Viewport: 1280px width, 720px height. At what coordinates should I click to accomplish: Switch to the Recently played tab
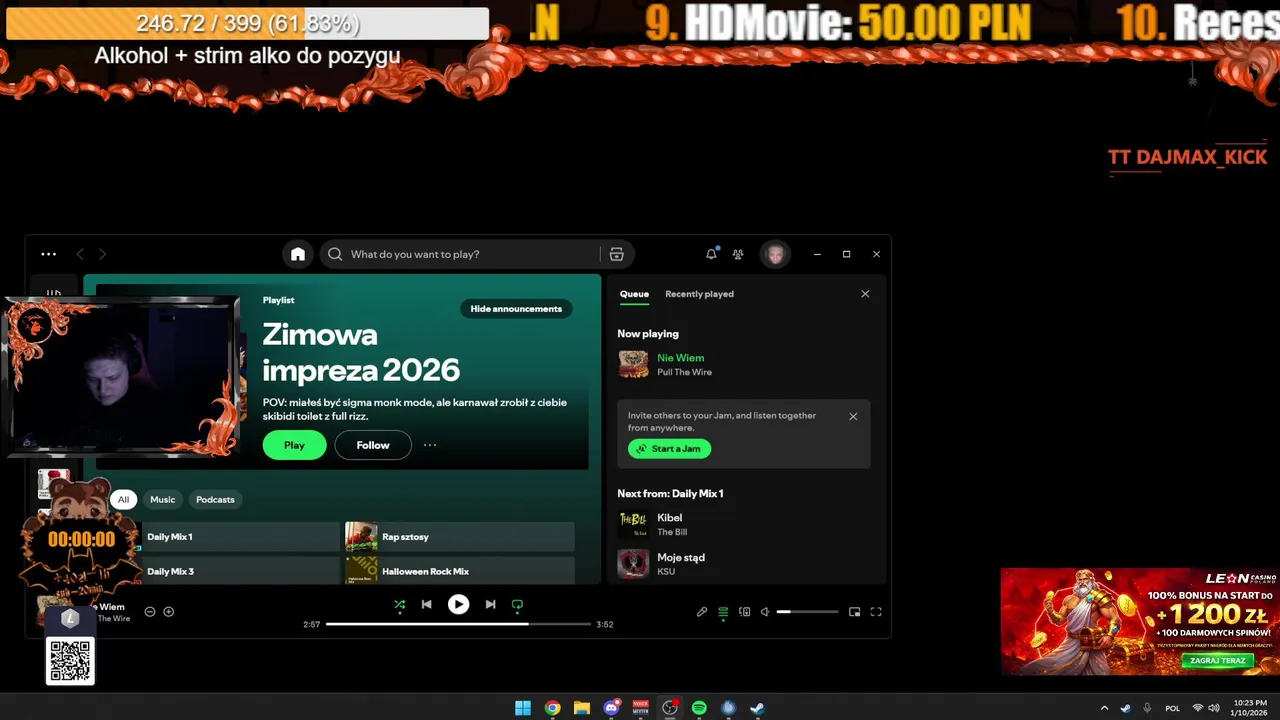point(699,294)
